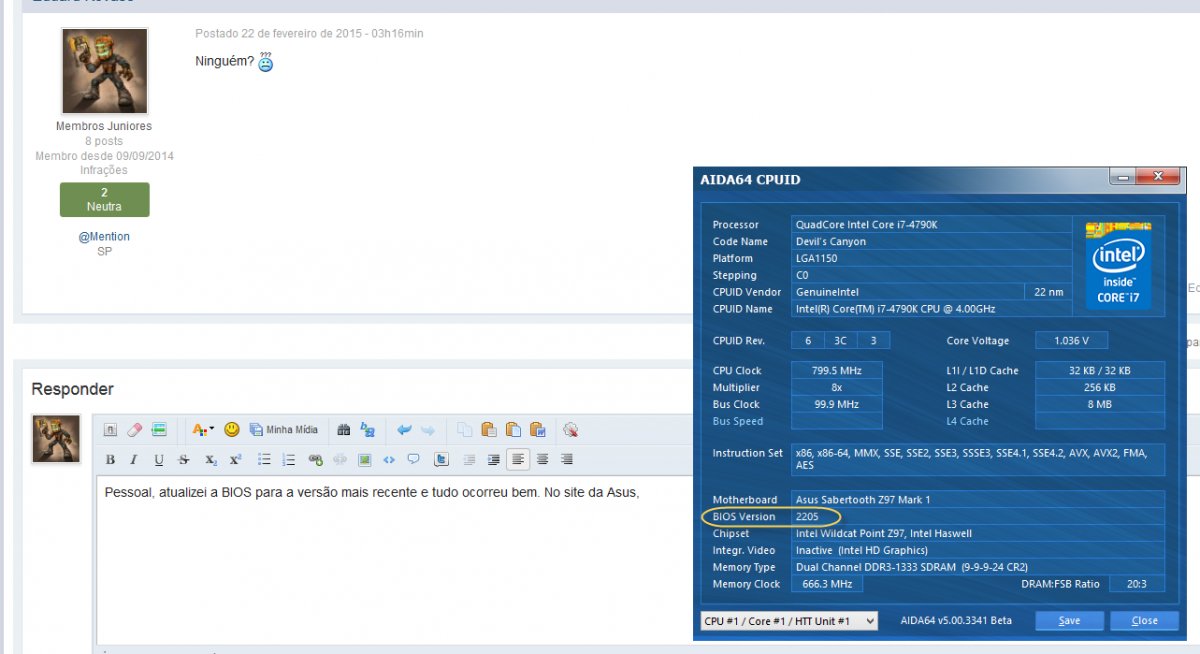This screenshot has height=654, width=1200.
Task: Close AIDA64 CPUID with the red X
Action: click(x=1158, y=177)
